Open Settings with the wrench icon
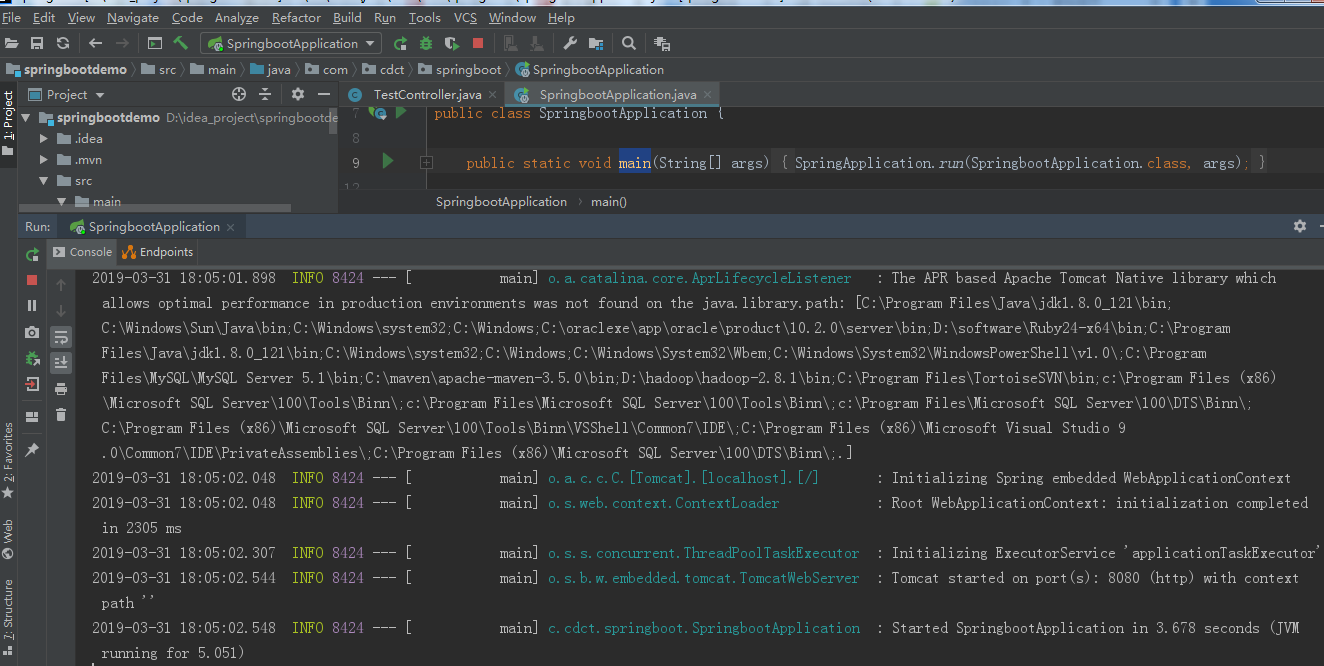 [x=570, y=43]
